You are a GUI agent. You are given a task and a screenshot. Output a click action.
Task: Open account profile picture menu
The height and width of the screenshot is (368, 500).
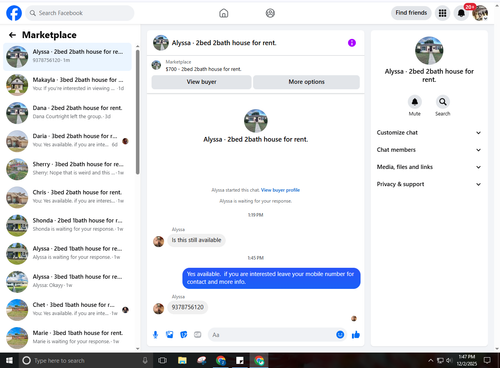point(480,13)
